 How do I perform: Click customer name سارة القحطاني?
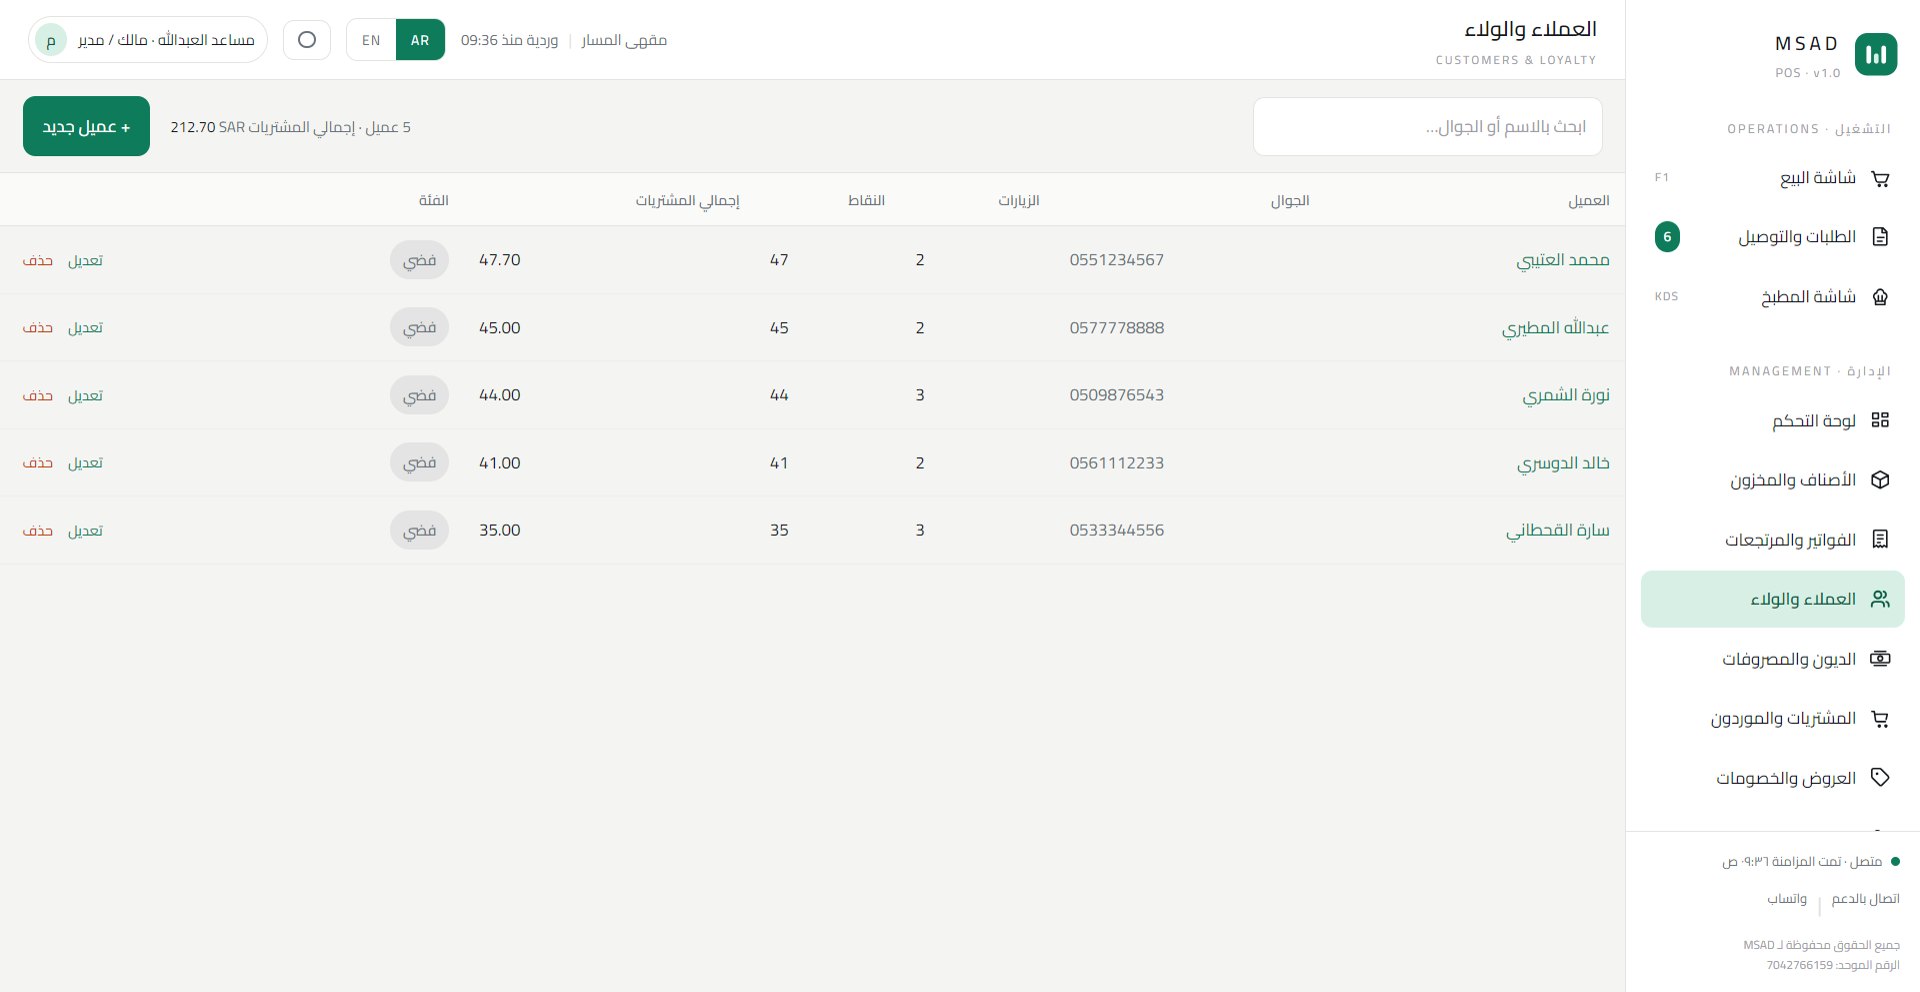(1558, 530)
